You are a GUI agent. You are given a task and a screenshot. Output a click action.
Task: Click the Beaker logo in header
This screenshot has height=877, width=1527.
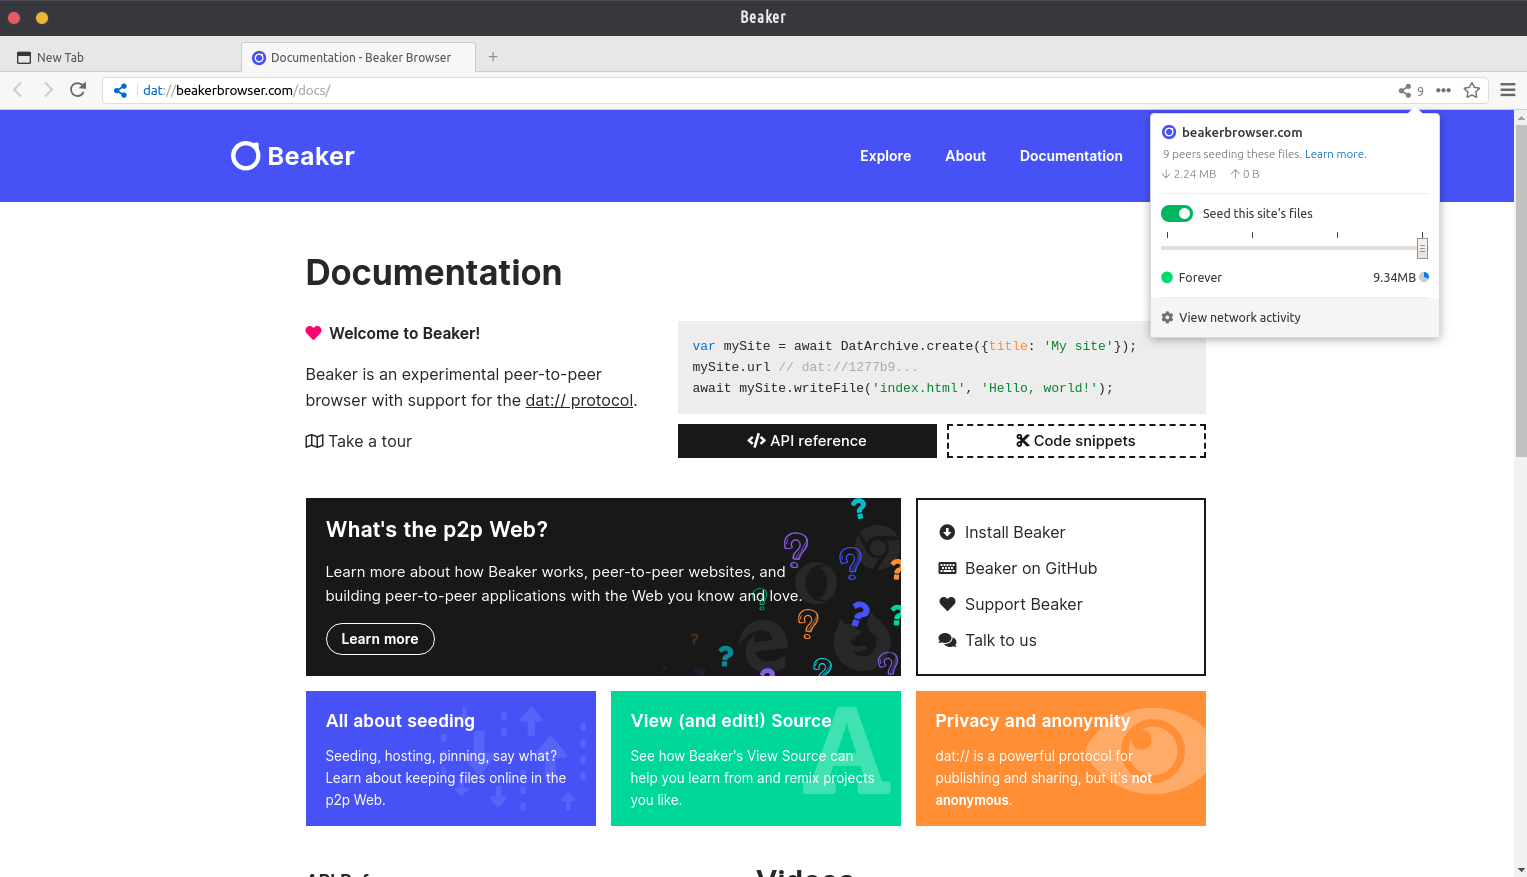click(x=293, y=156)
